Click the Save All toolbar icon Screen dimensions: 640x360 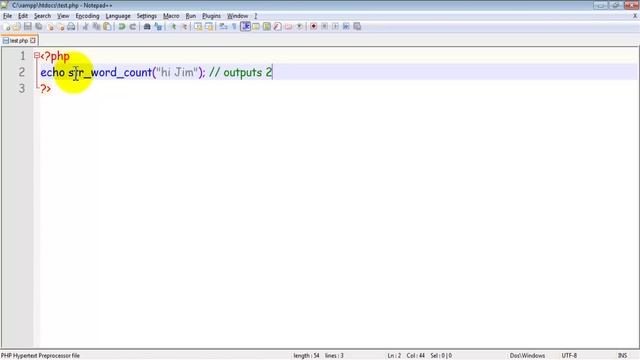pos(39,27)
